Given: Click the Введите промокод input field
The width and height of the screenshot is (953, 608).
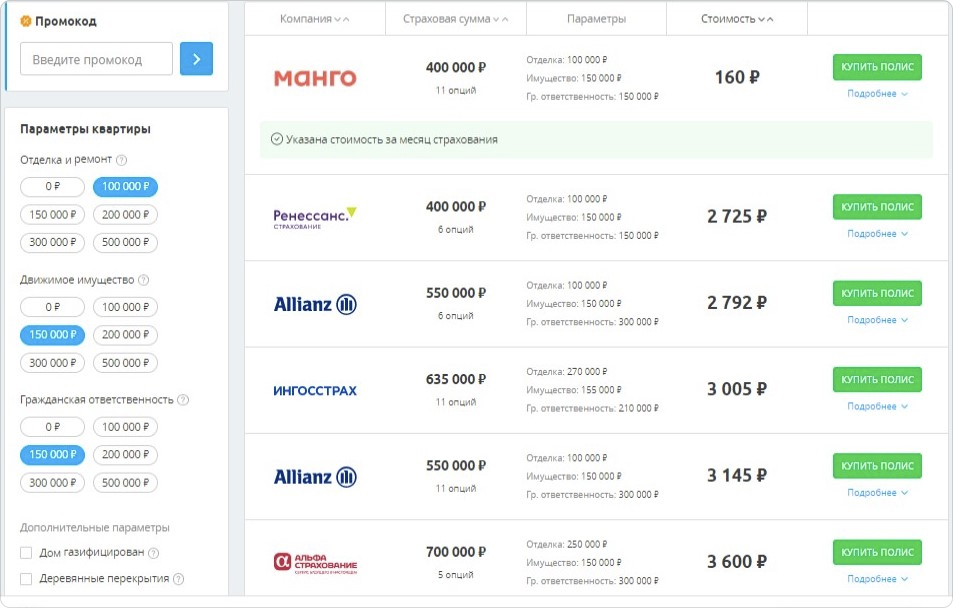Looking at the screenshot, I should [95, 59].
